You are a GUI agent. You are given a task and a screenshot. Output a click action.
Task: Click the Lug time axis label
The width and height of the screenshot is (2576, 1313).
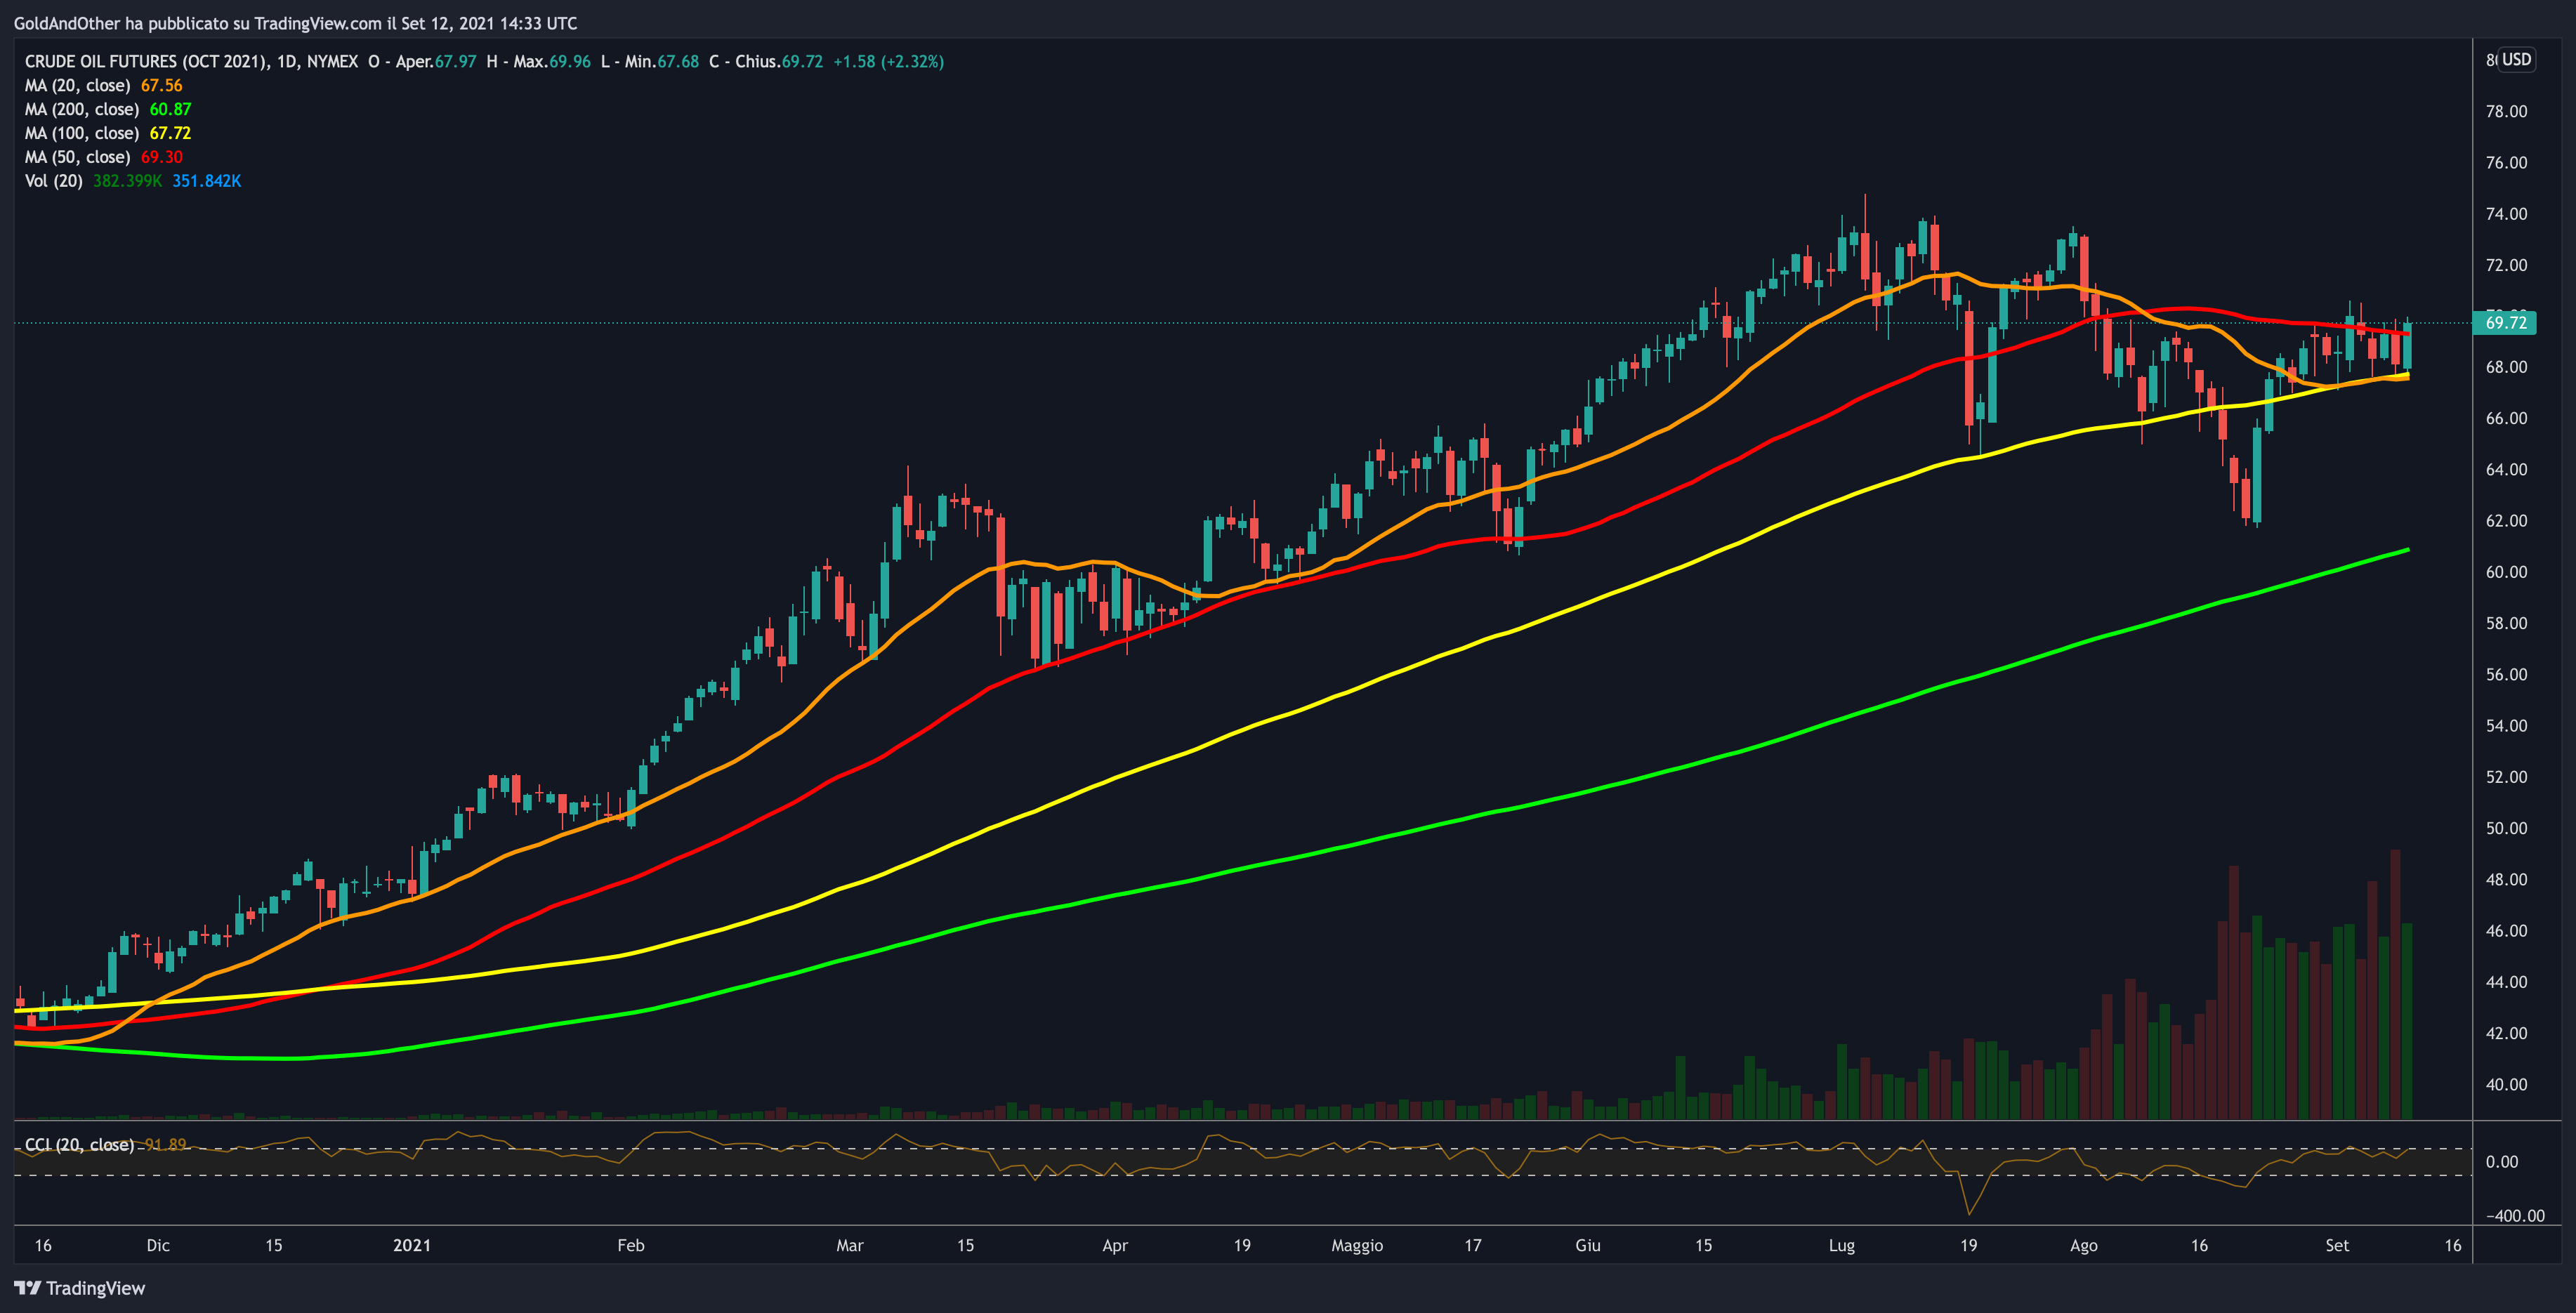(x=1842, y=1245)
